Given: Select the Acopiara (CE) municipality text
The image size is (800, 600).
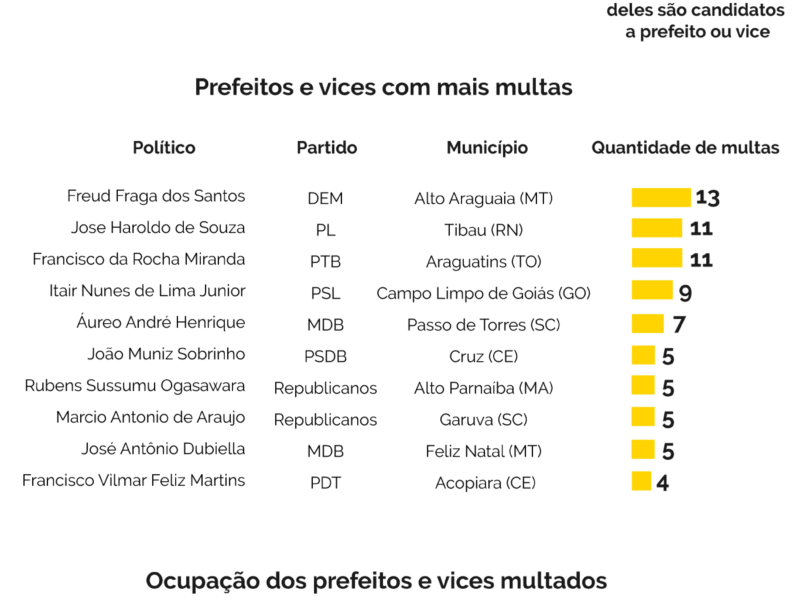Looking at the screenshot, I should tap(485, 483).
